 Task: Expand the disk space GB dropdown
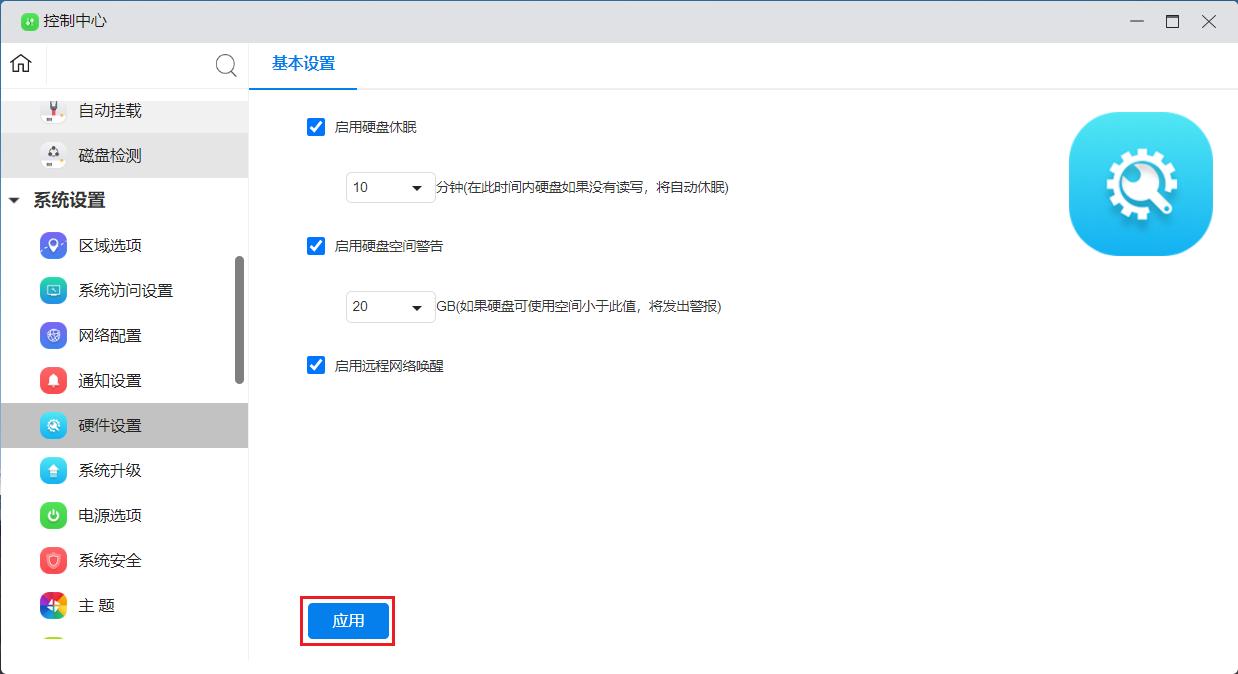pos(390,306)
